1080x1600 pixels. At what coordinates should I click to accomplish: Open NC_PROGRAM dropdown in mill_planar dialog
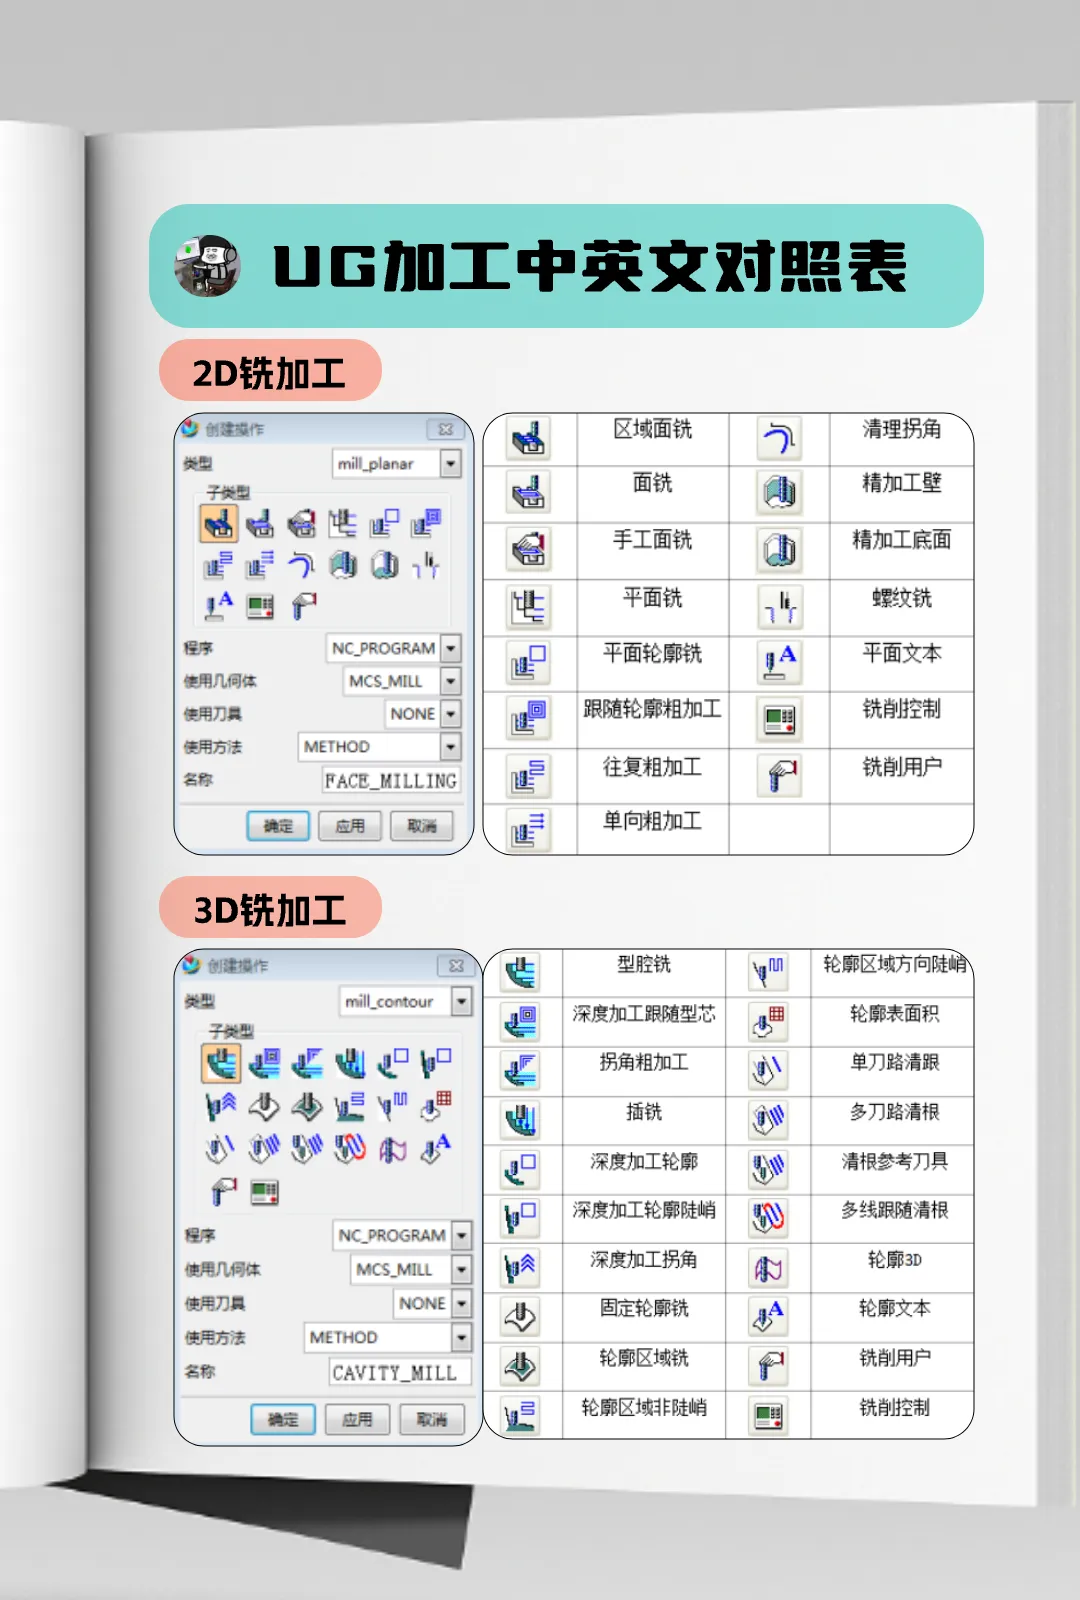click(451, 648)
